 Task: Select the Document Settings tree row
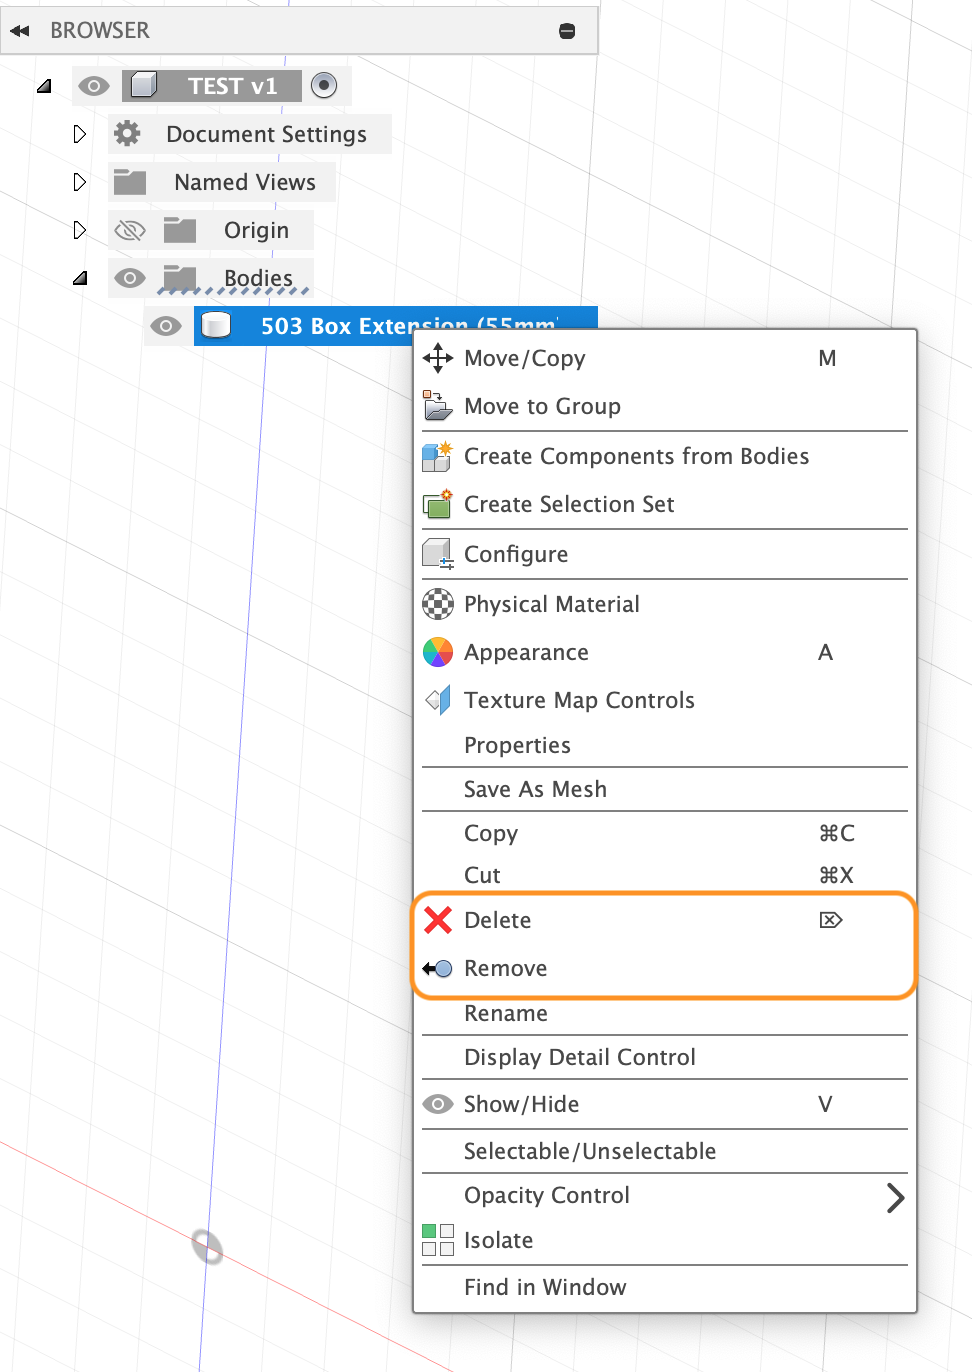point(249,134)
